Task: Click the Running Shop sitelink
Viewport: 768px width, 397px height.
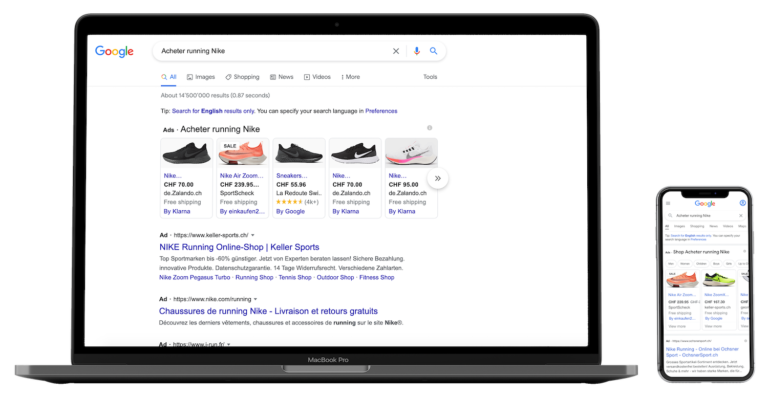Action: 254,278
